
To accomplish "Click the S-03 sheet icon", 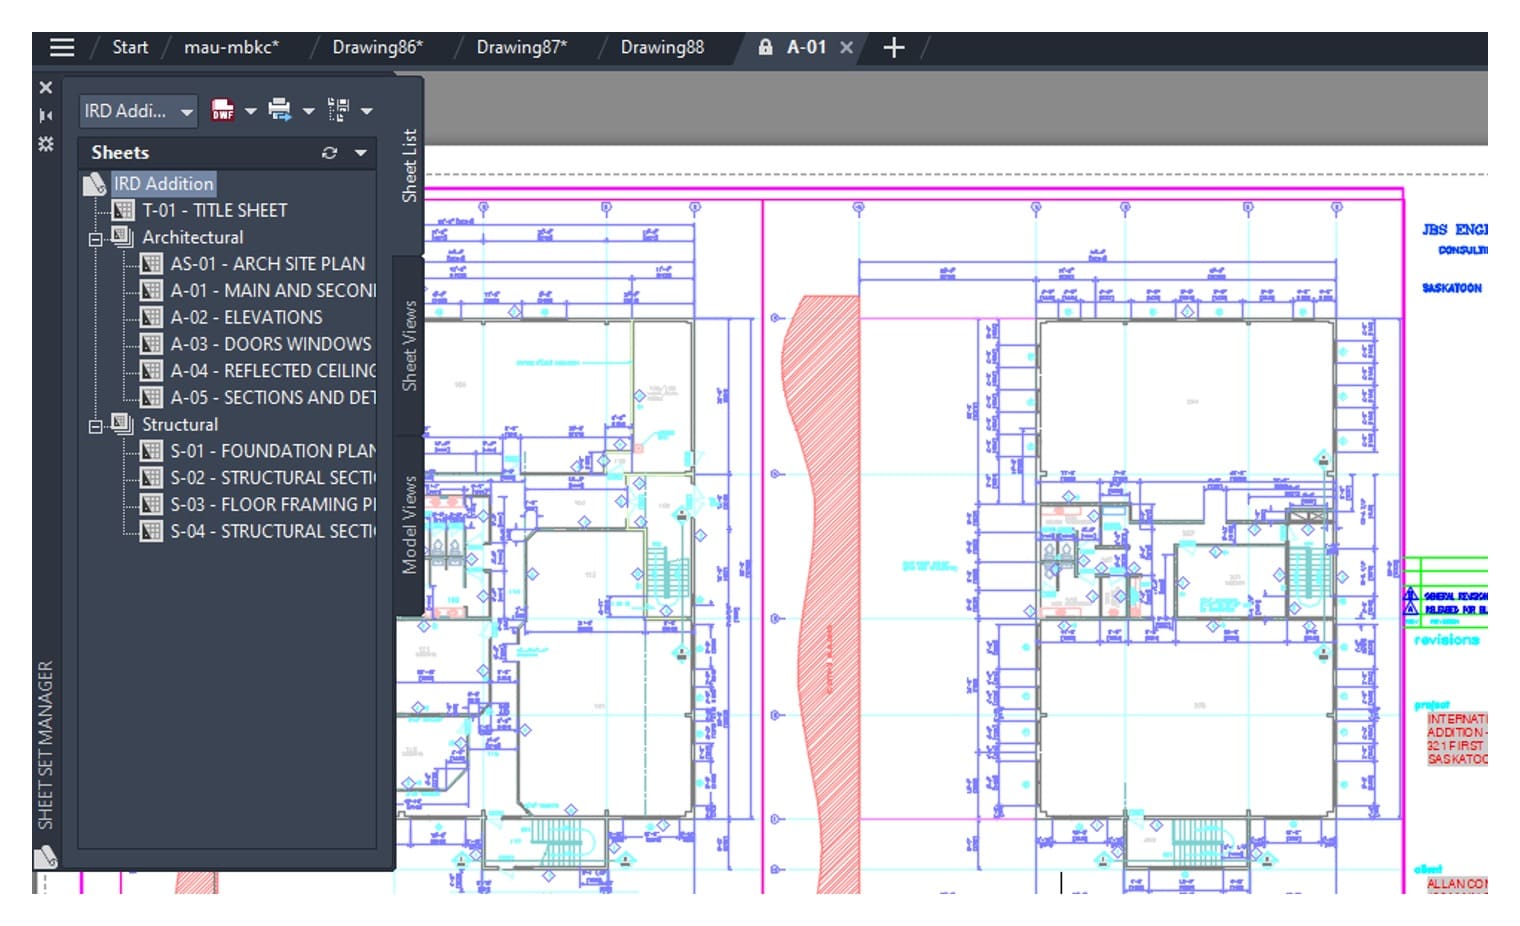I will click(151, 505).
